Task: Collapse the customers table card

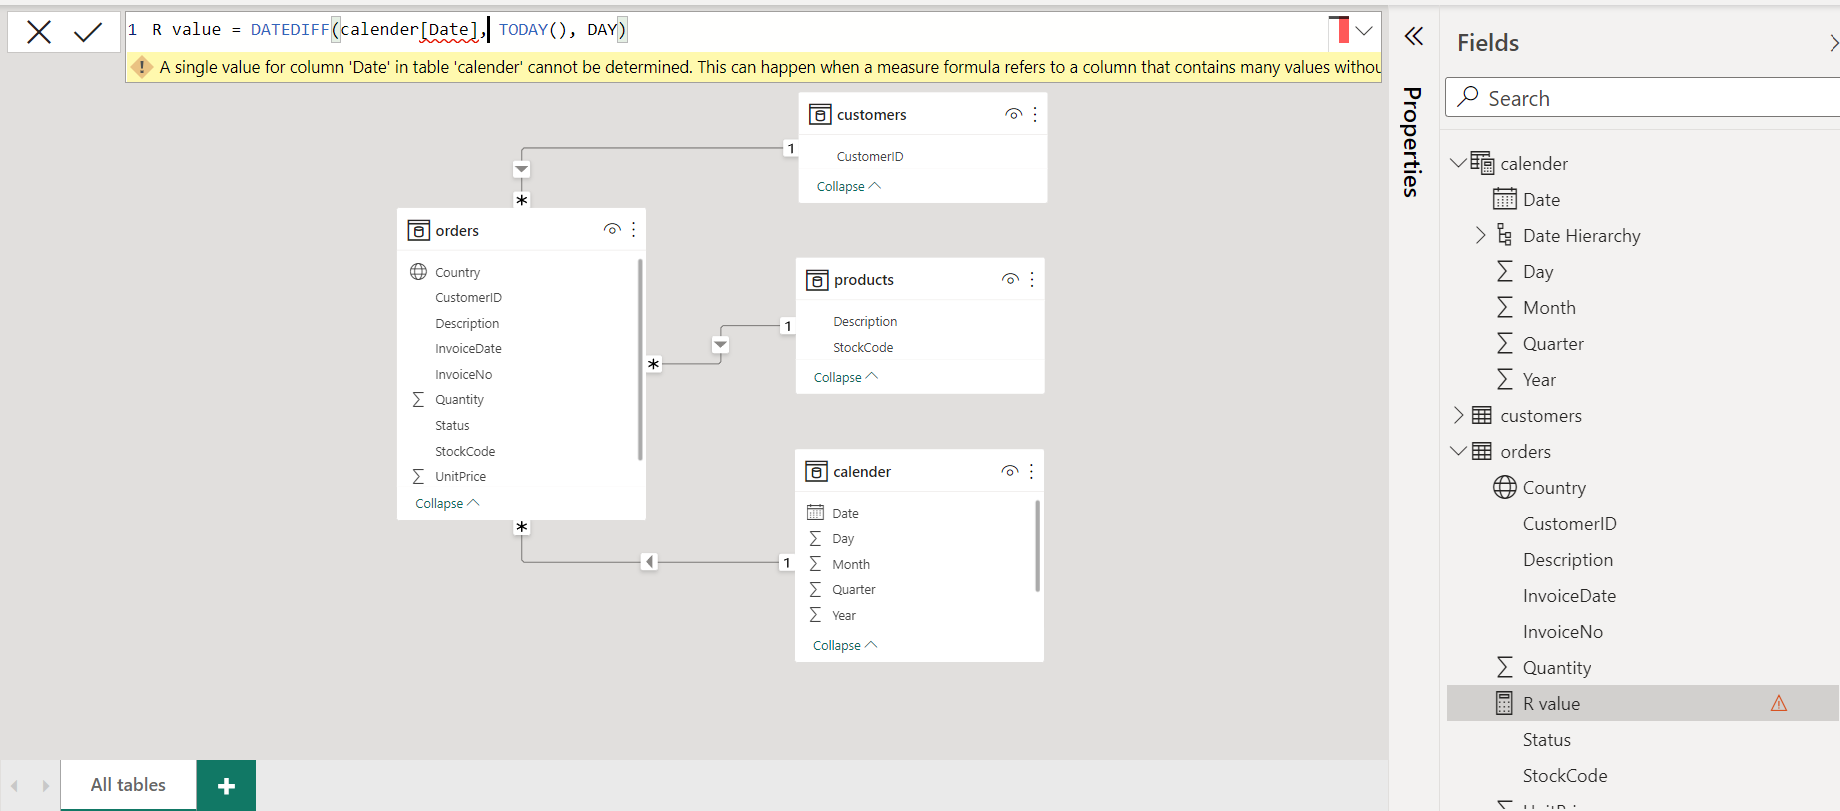Action: [x=848, y=186]
